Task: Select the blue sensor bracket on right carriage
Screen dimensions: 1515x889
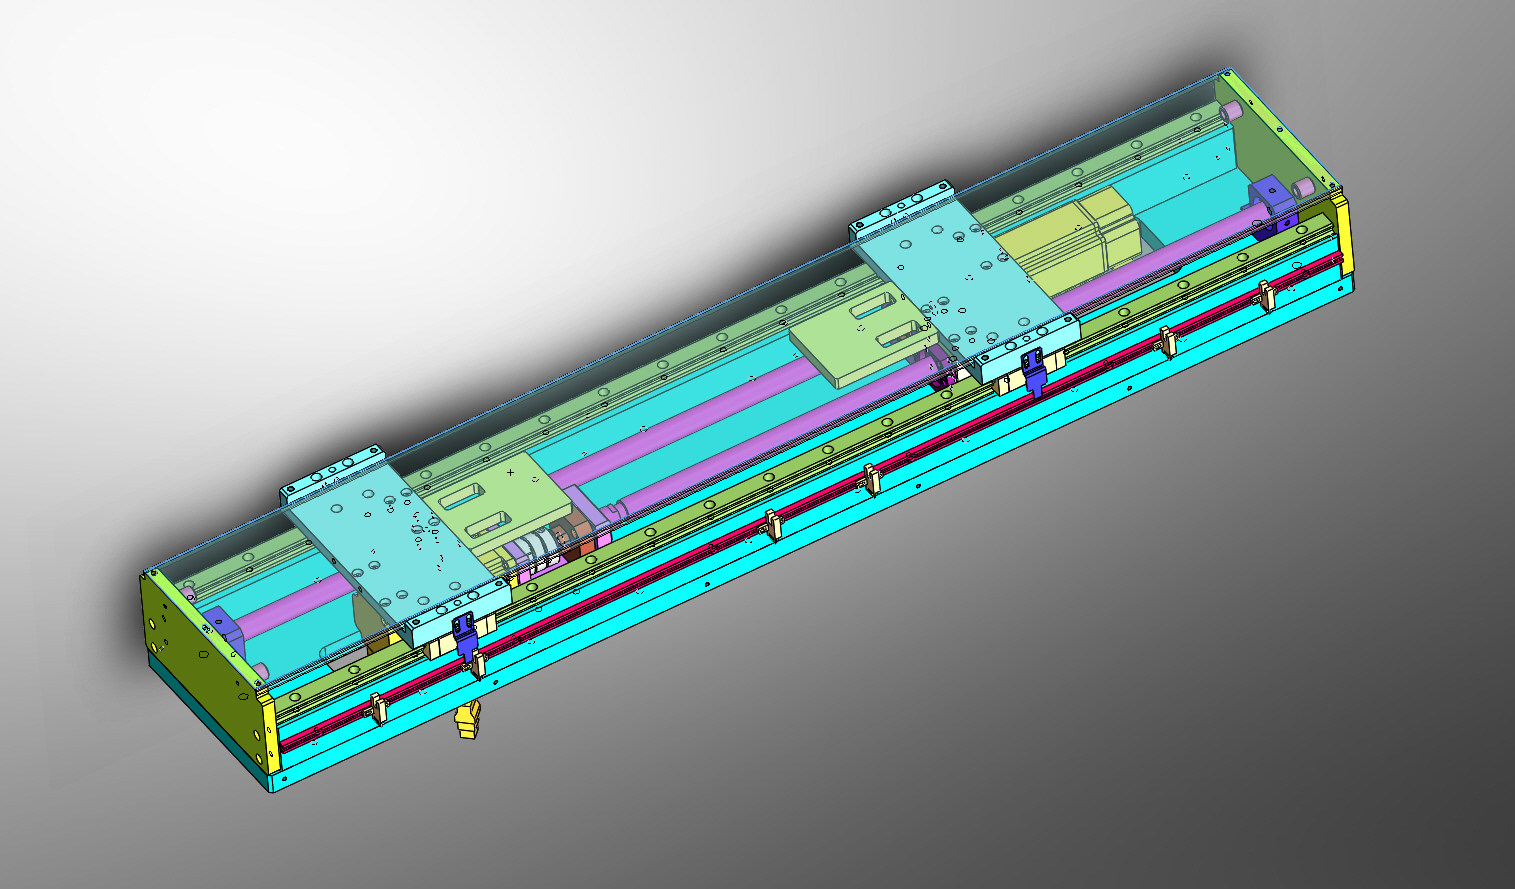Action: pos(1034,371)
